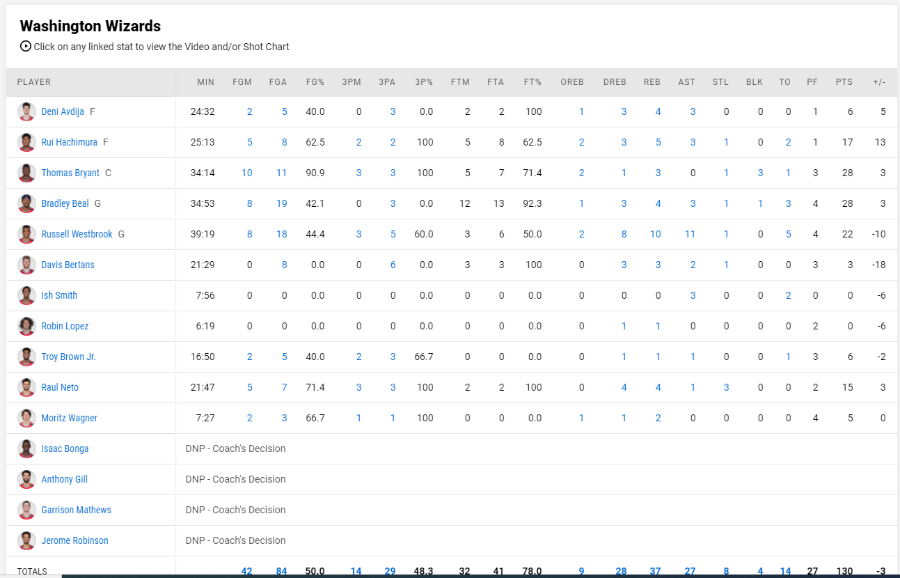900x578 pixels.
Task: Click Troy Brown Jr.'s player headshot
Action: [26, 356]
